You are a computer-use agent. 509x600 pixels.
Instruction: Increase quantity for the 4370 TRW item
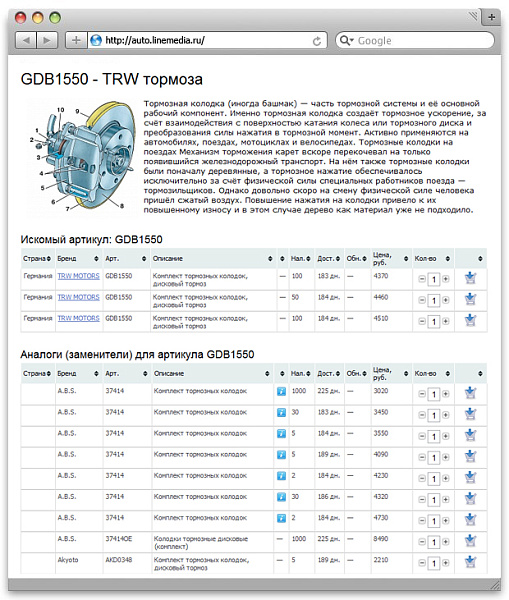point(445,279)
